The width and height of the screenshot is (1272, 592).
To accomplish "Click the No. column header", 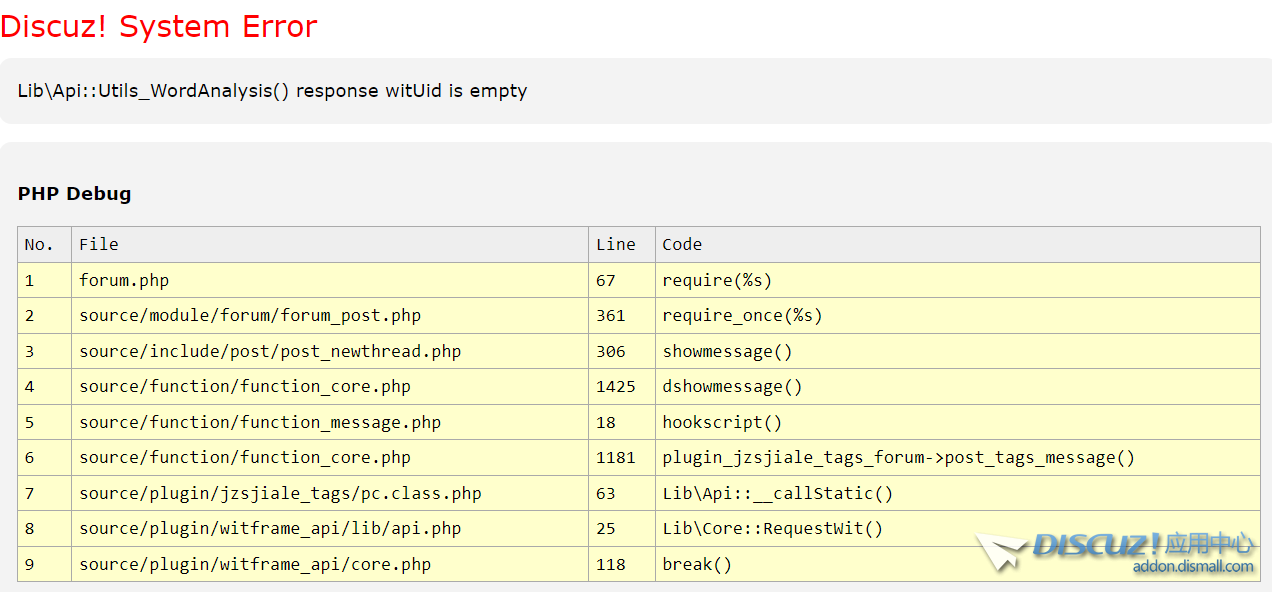I will point(39,244).
